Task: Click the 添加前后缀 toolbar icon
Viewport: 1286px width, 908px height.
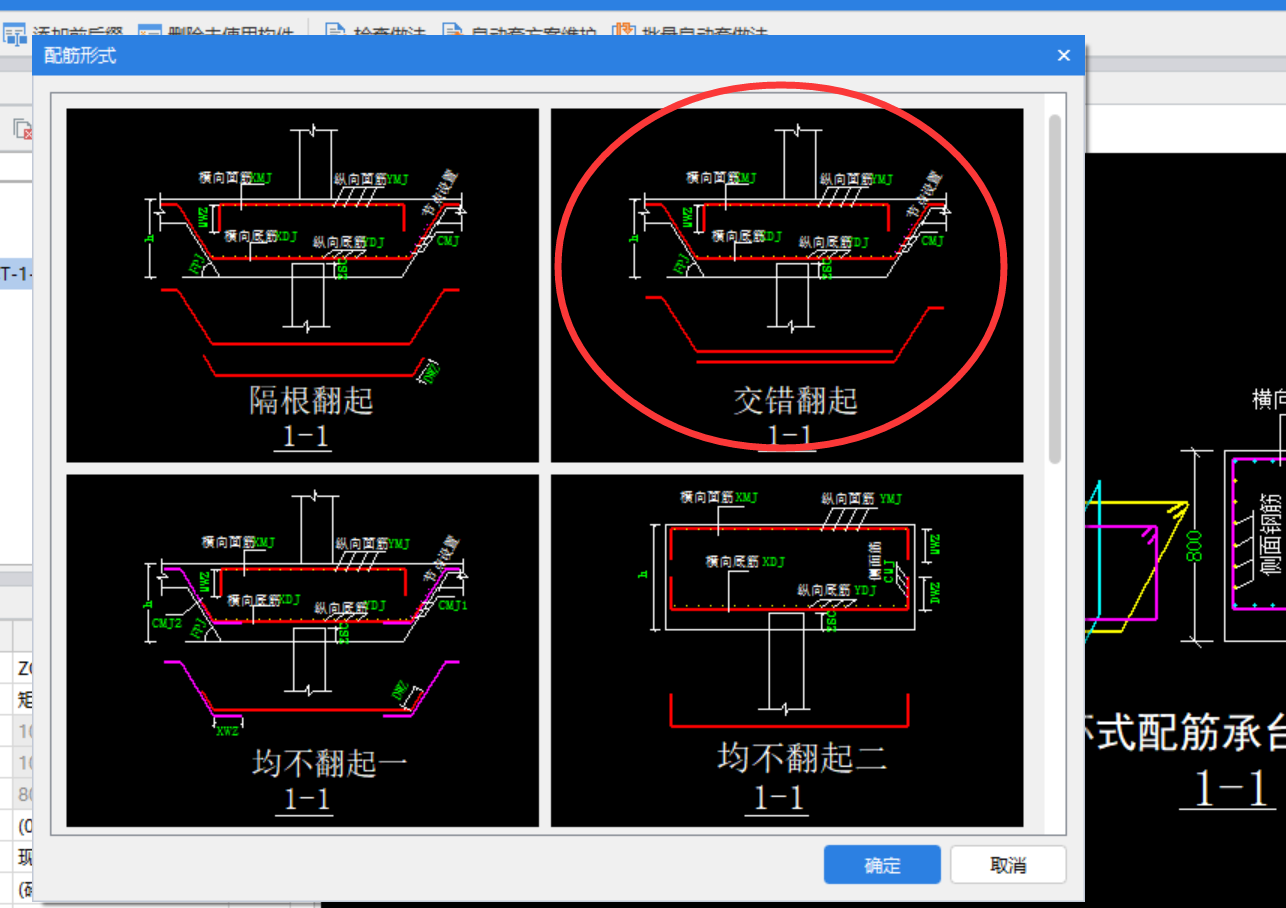Action: click(15, 36)
